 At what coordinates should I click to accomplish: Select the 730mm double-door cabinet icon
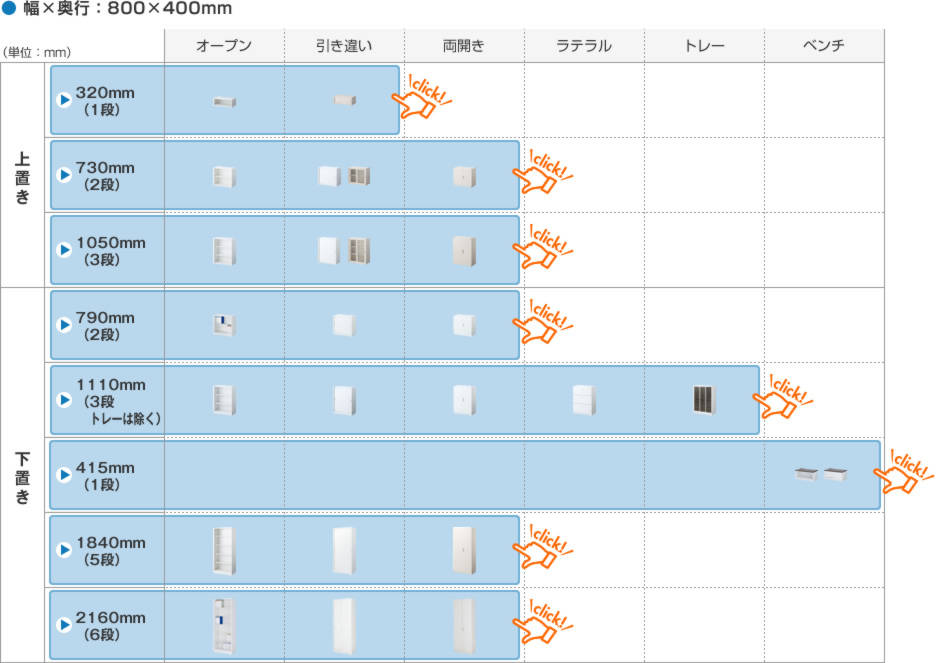point(464,176)
